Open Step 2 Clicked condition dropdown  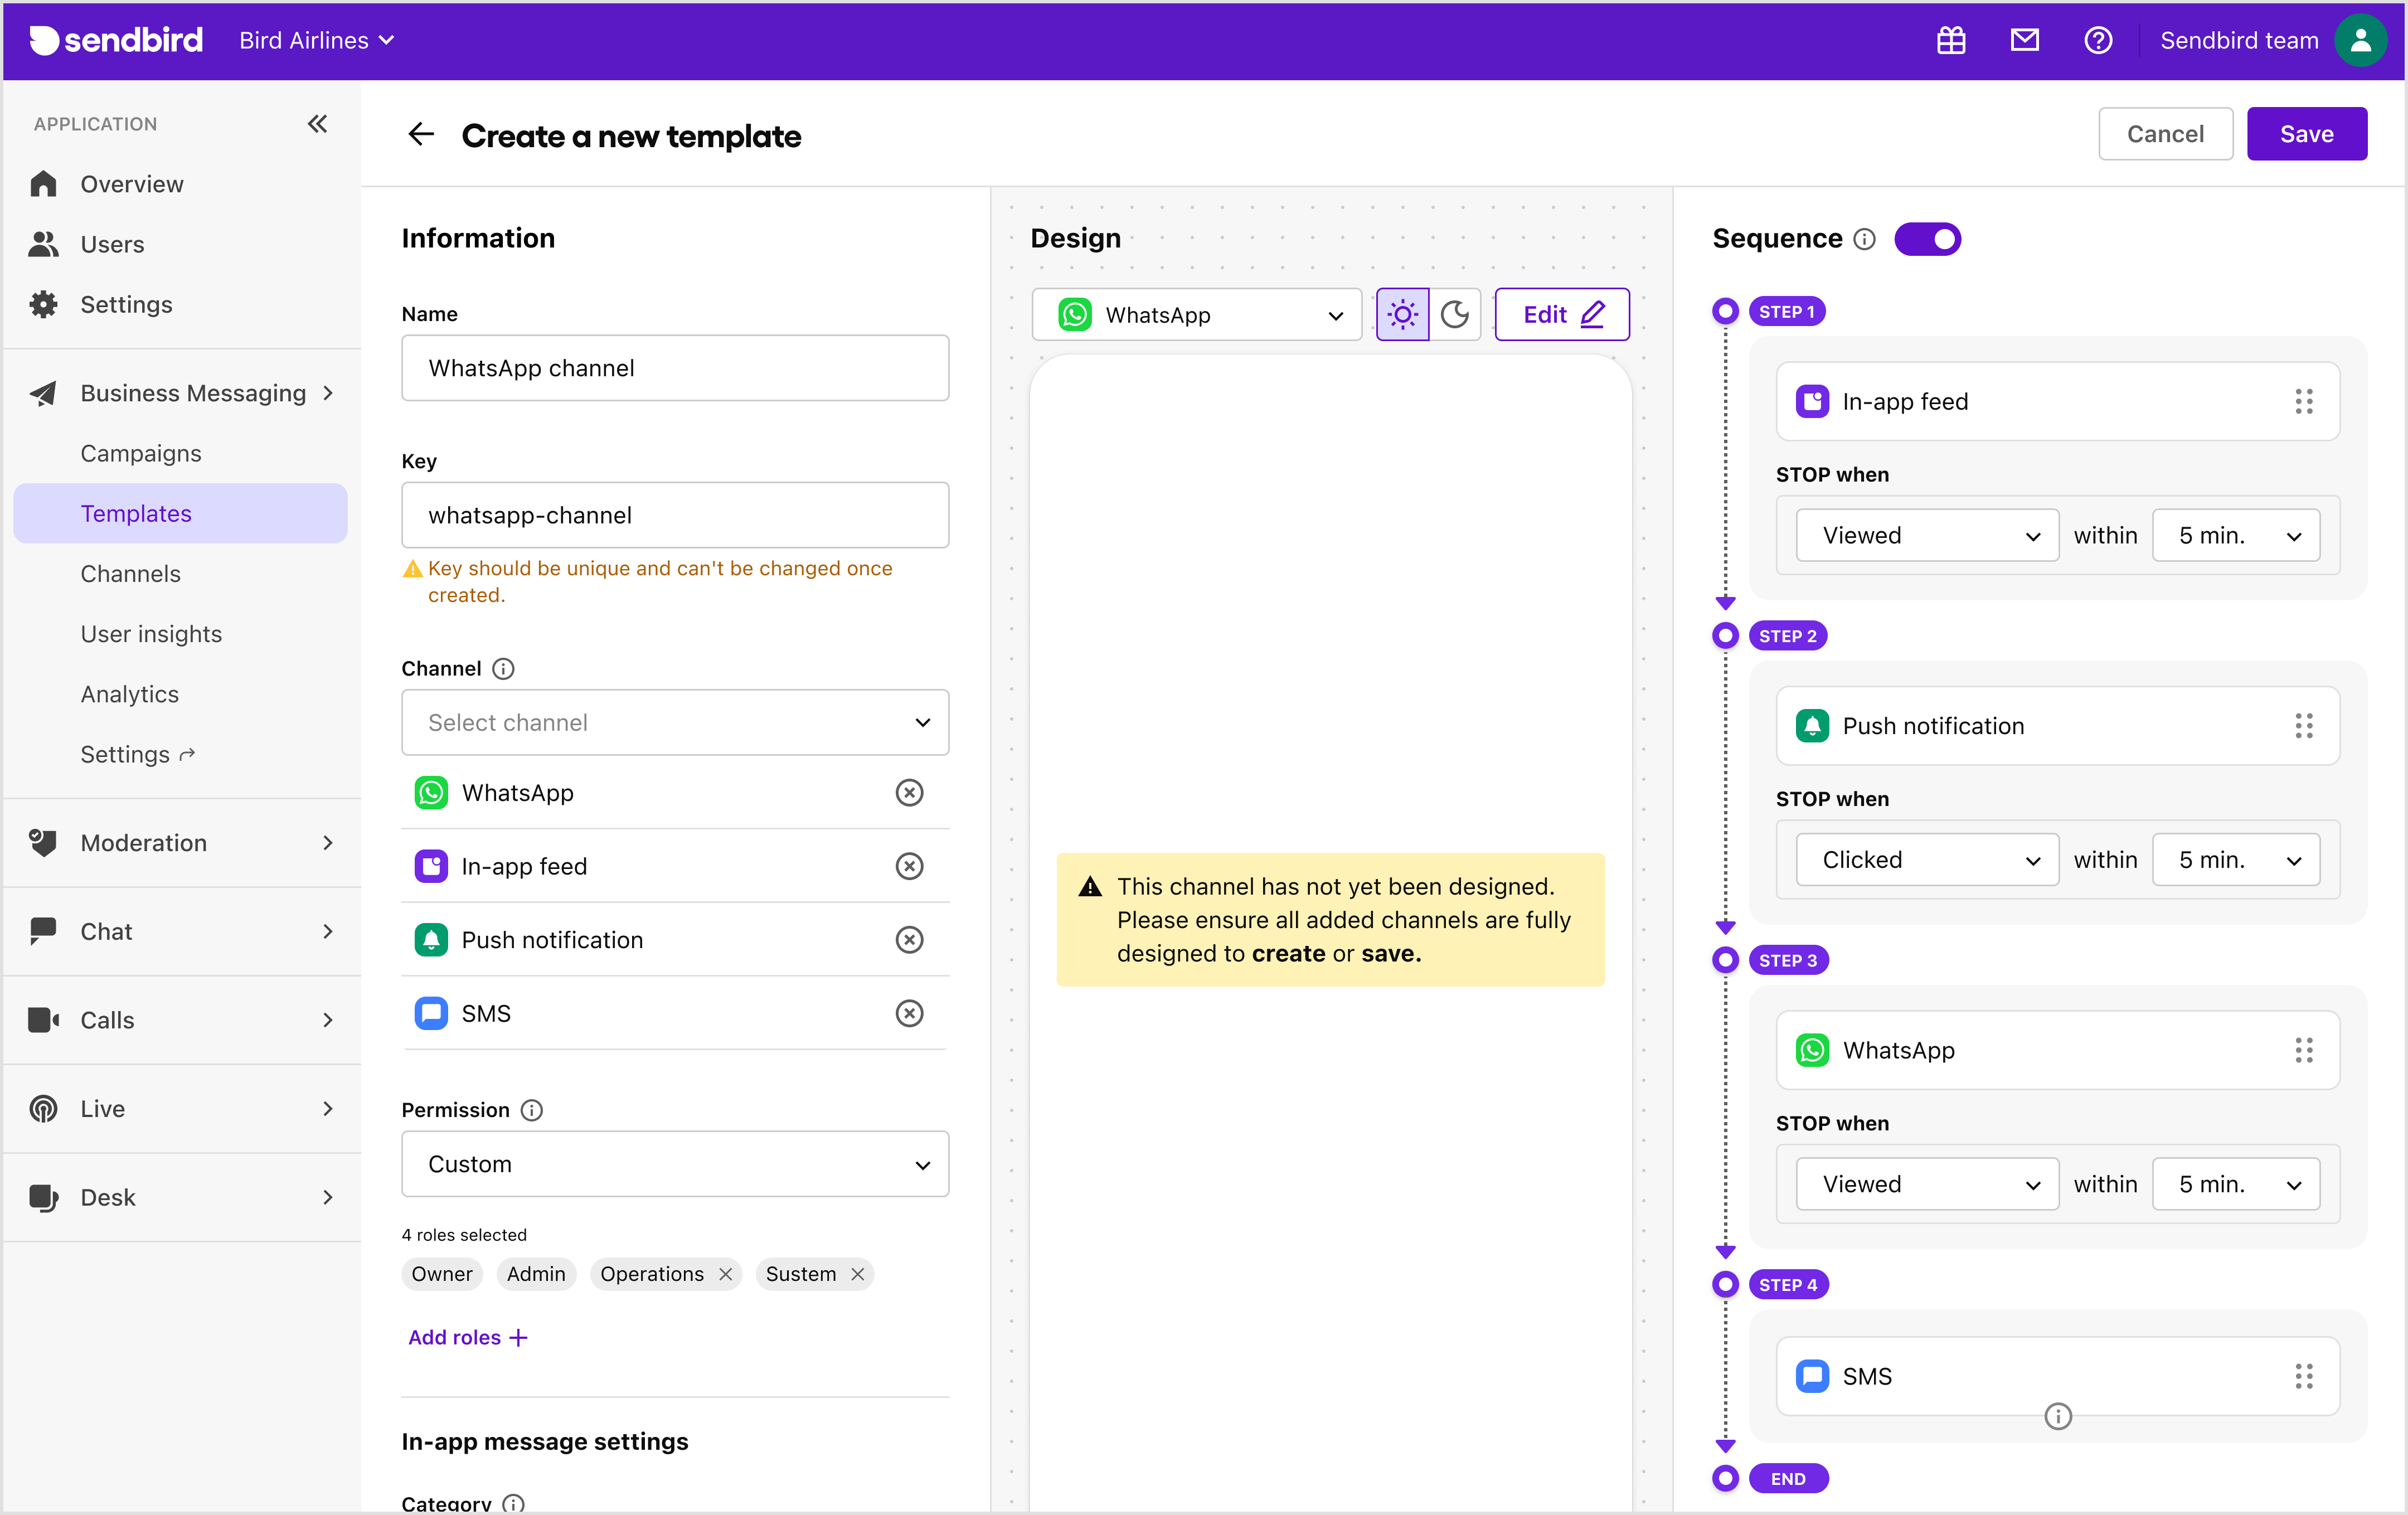tap(1927, 860)
